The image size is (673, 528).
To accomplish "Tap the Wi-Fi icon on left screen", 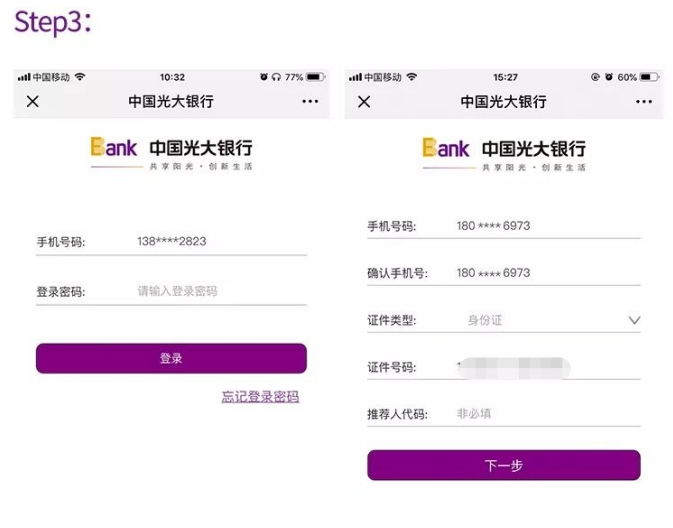I will 80,77.
